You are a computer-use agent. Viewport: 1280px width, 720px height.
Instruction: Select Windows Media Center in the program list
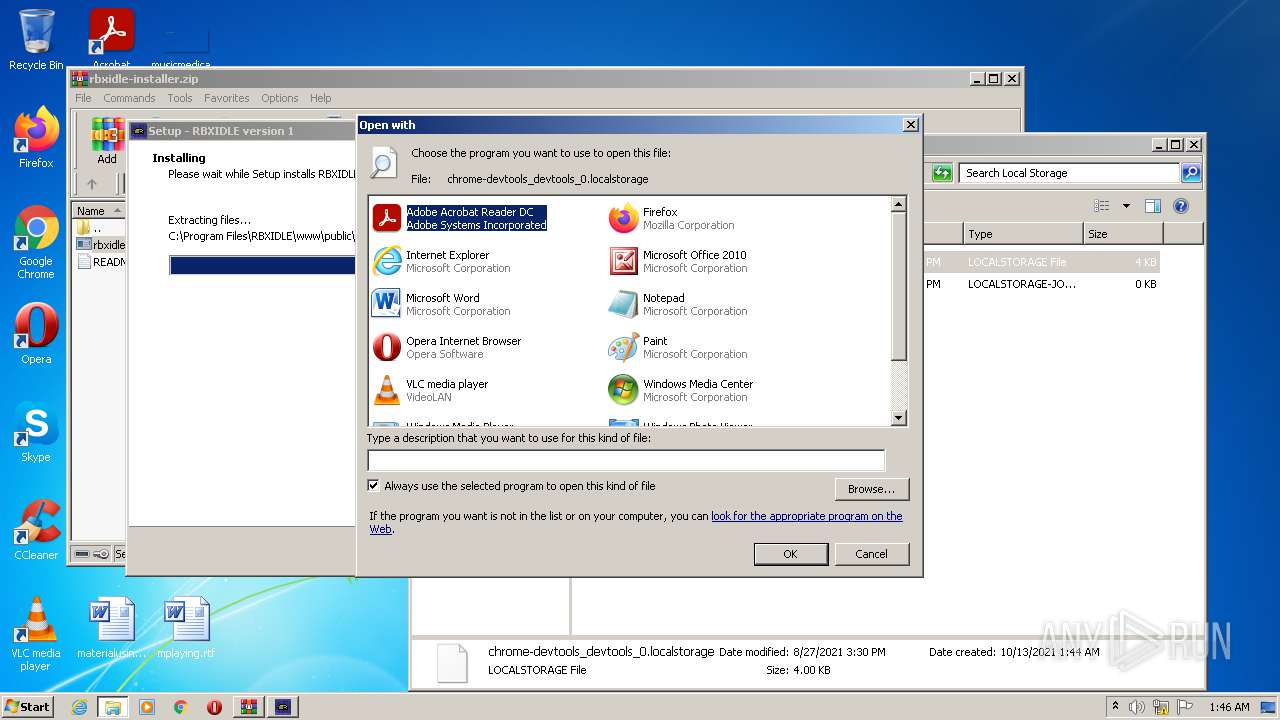click(681, 390)
